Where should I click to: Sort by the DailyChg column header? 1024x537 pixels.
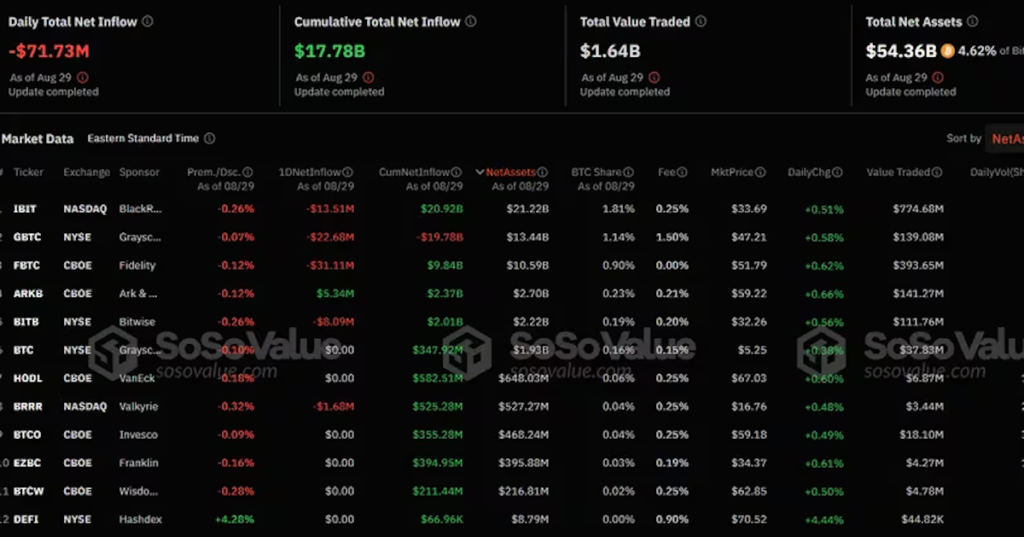(809, 172)
